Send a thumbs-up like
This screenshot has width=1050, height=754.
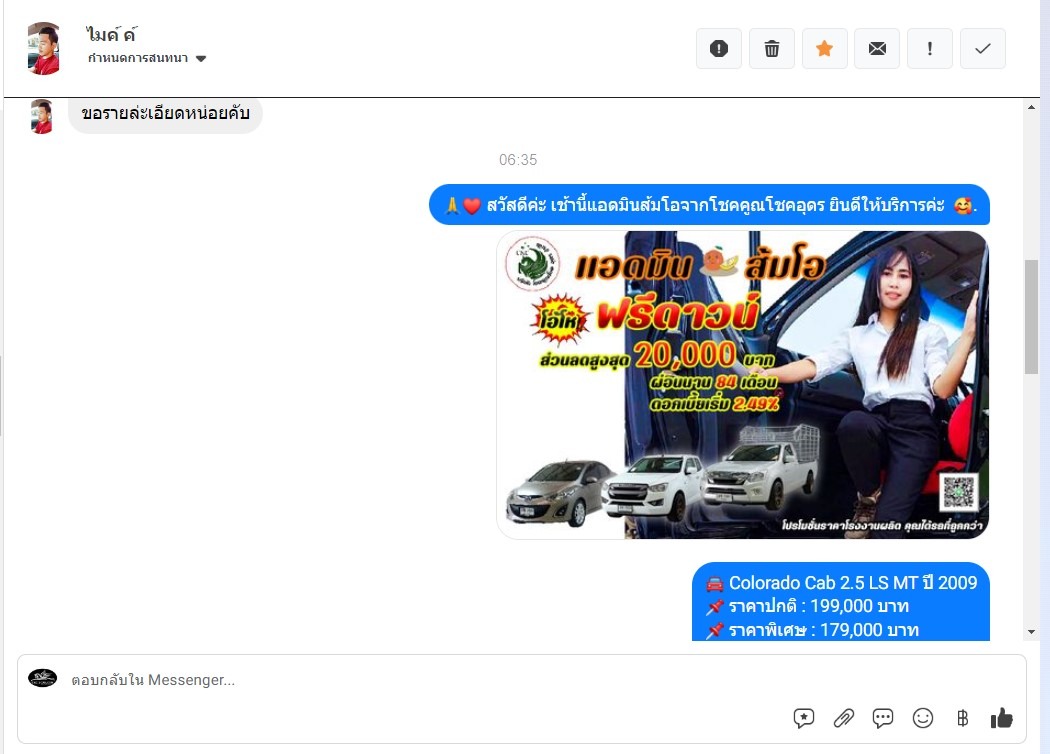(x=1002, y=719)
